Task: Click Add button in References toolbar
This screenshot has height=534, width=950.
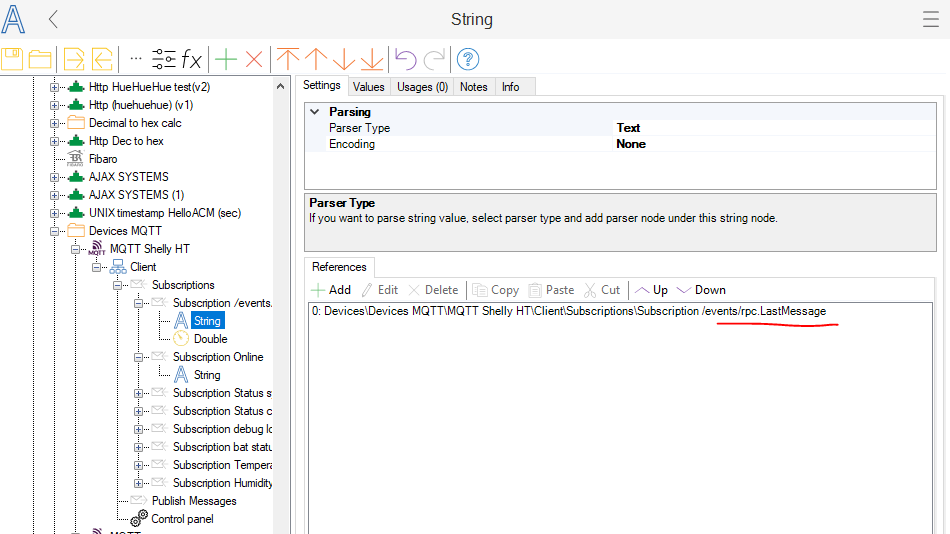Action: coord(331,290)
